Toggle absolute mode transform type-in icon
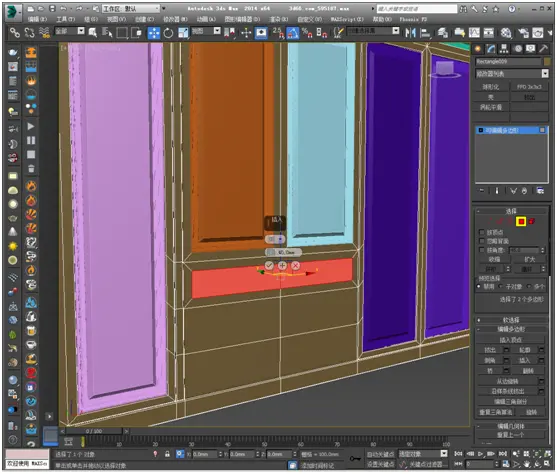 tap(180, 454)
